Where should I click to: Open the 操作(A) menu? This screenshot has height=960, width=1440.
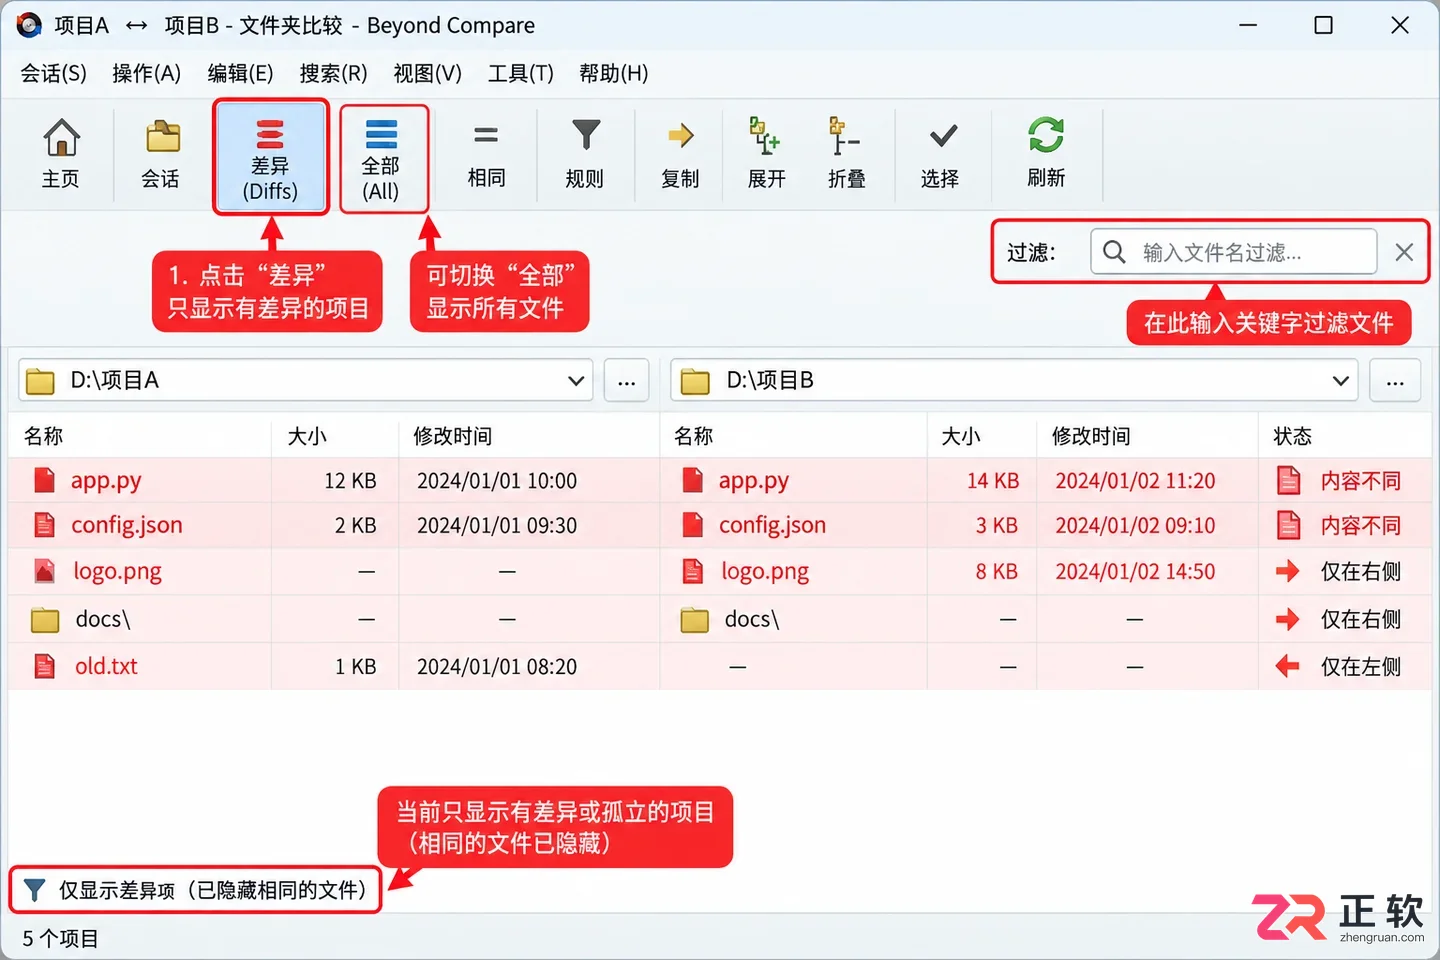pos(146,73)
